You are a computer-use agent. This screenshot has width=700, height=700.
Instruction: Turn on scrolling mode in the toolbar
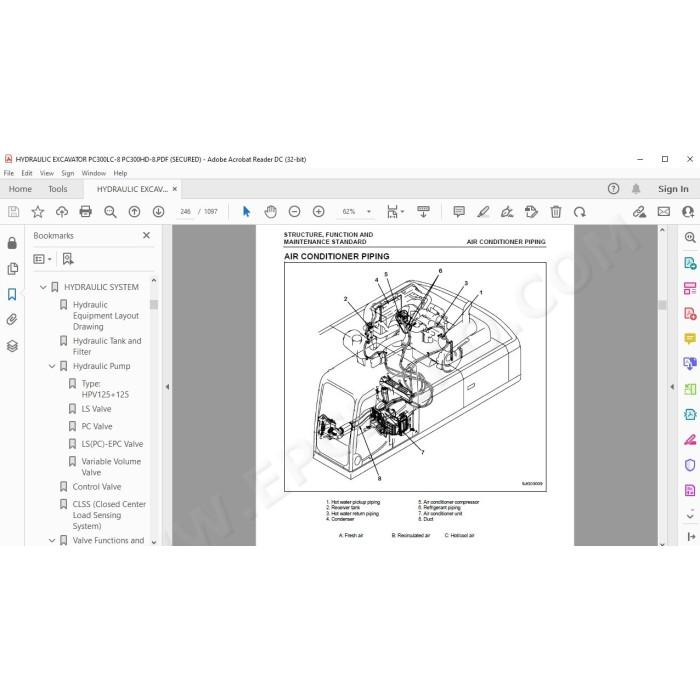click(423, 212)
